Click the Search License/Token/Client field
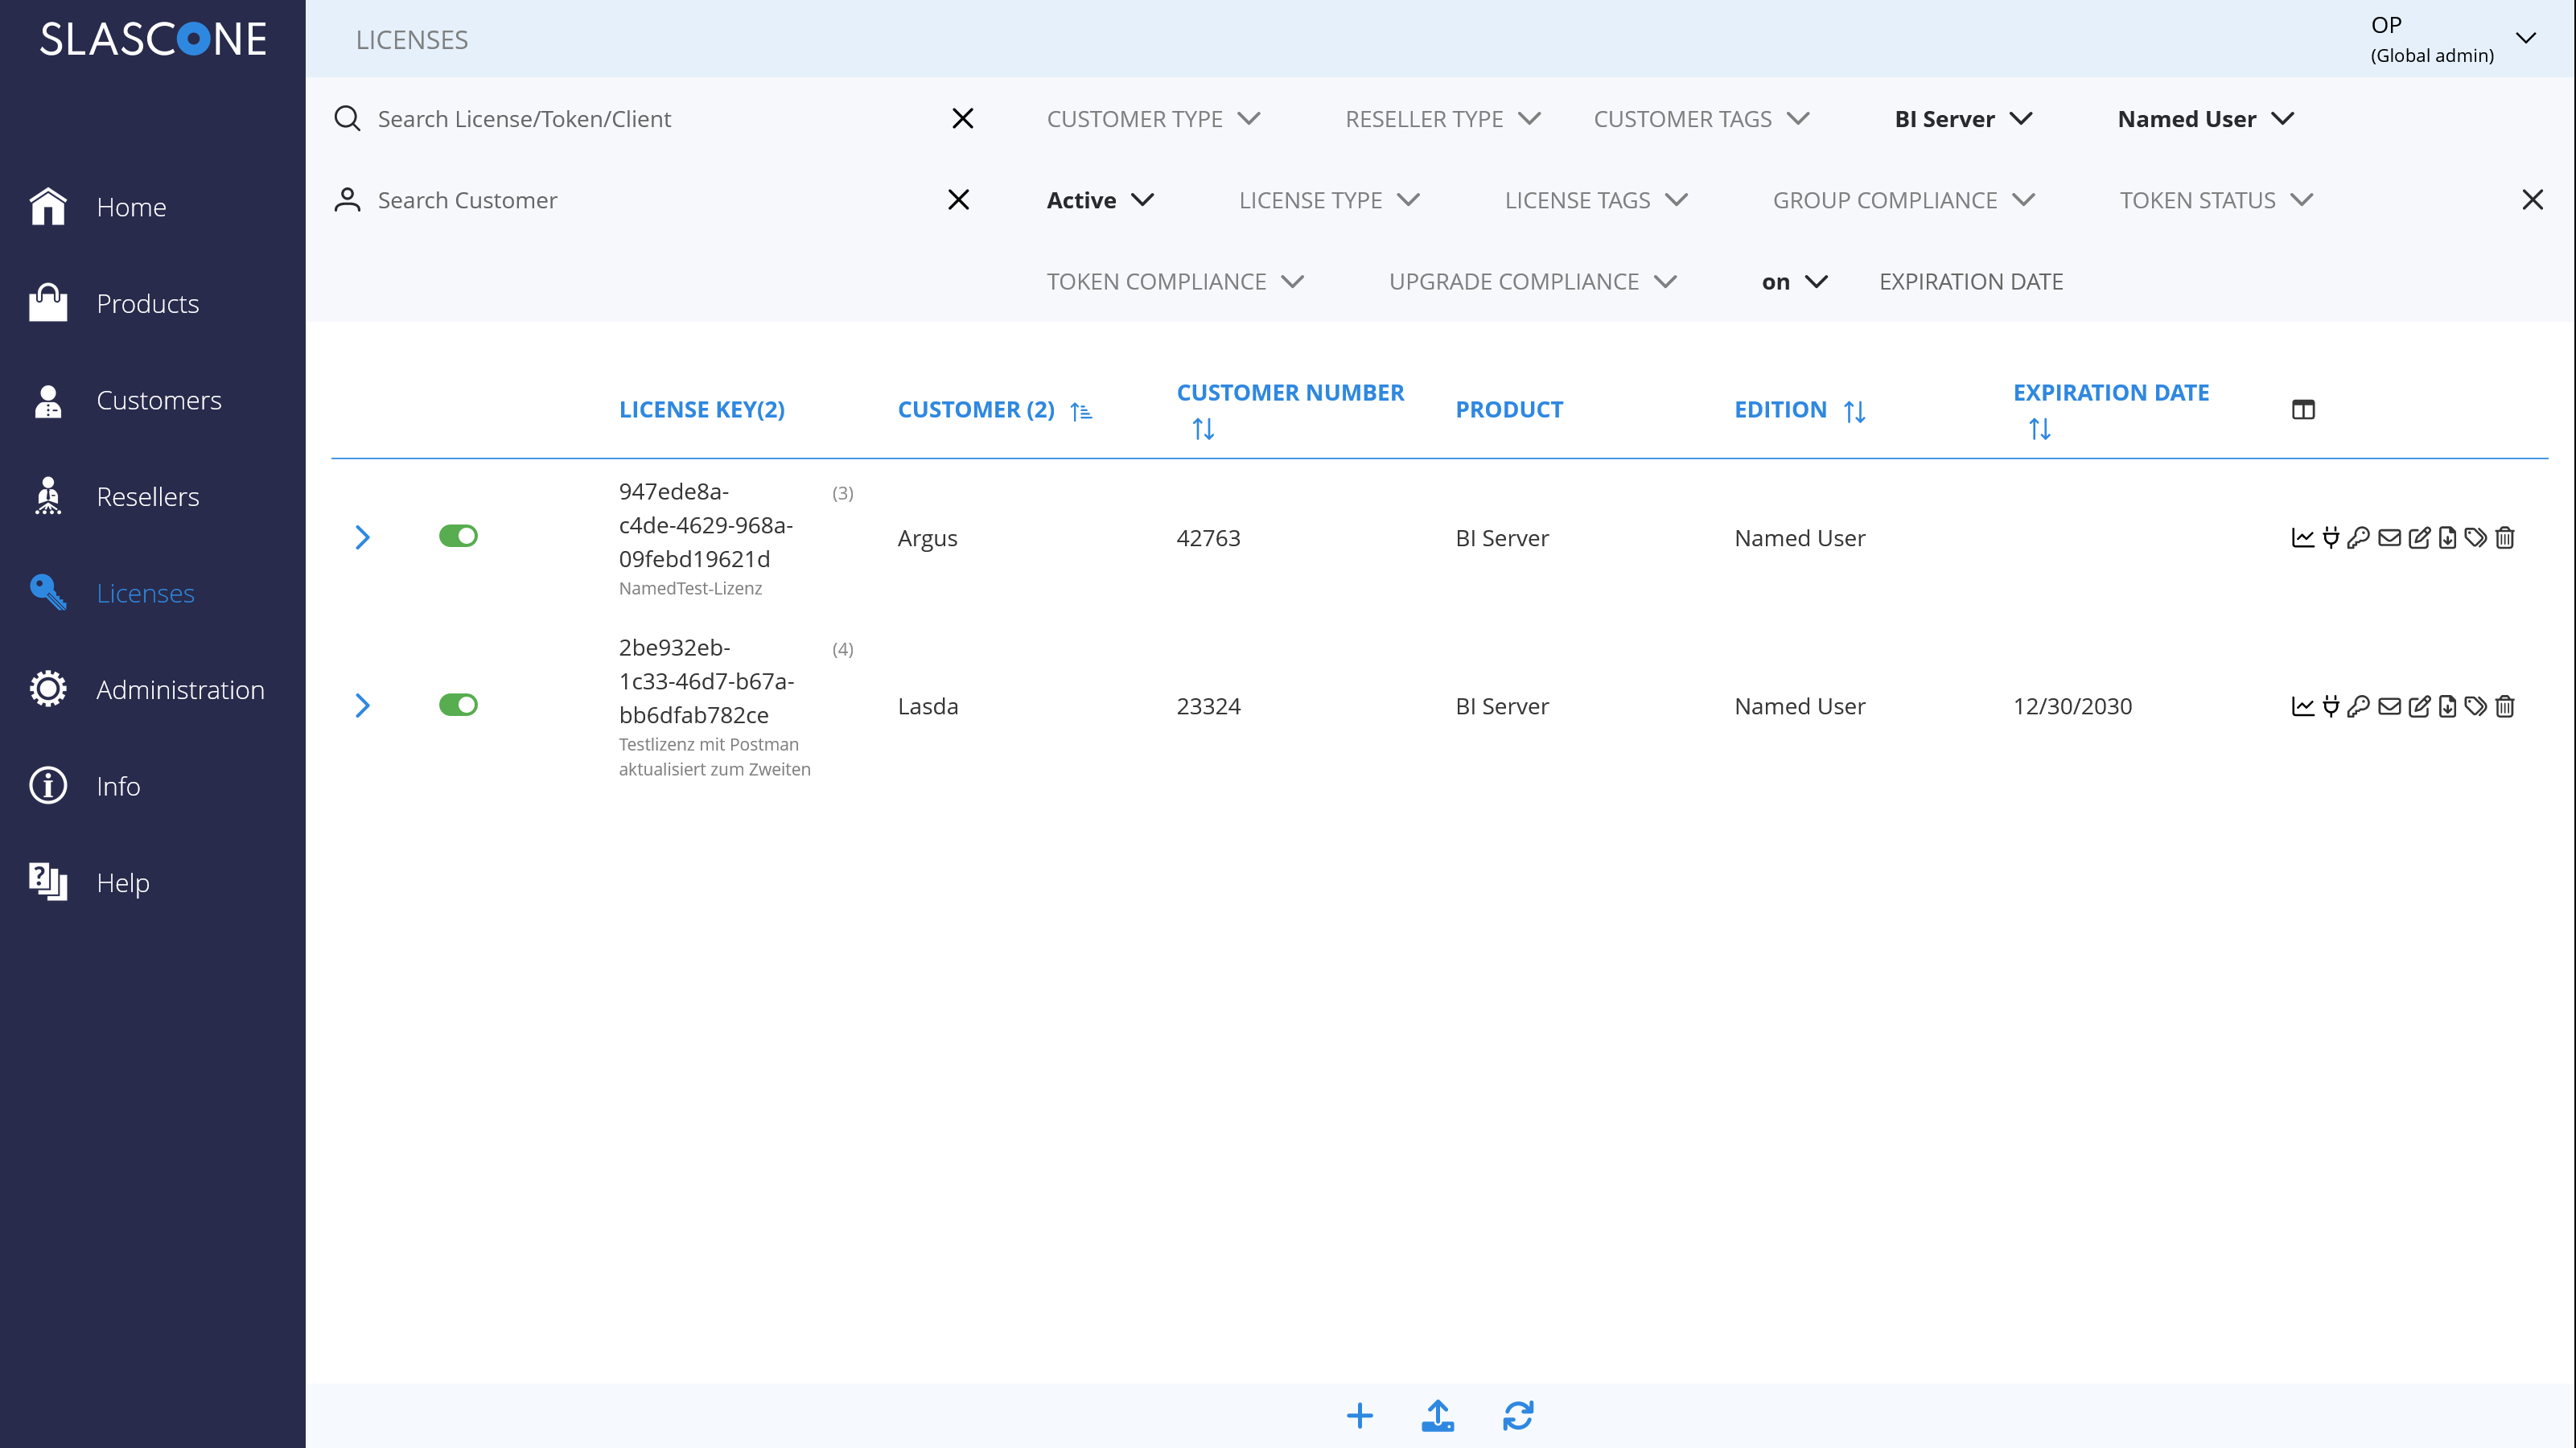This screenshot has height=1448, width=2576. [x=655, y=119]
